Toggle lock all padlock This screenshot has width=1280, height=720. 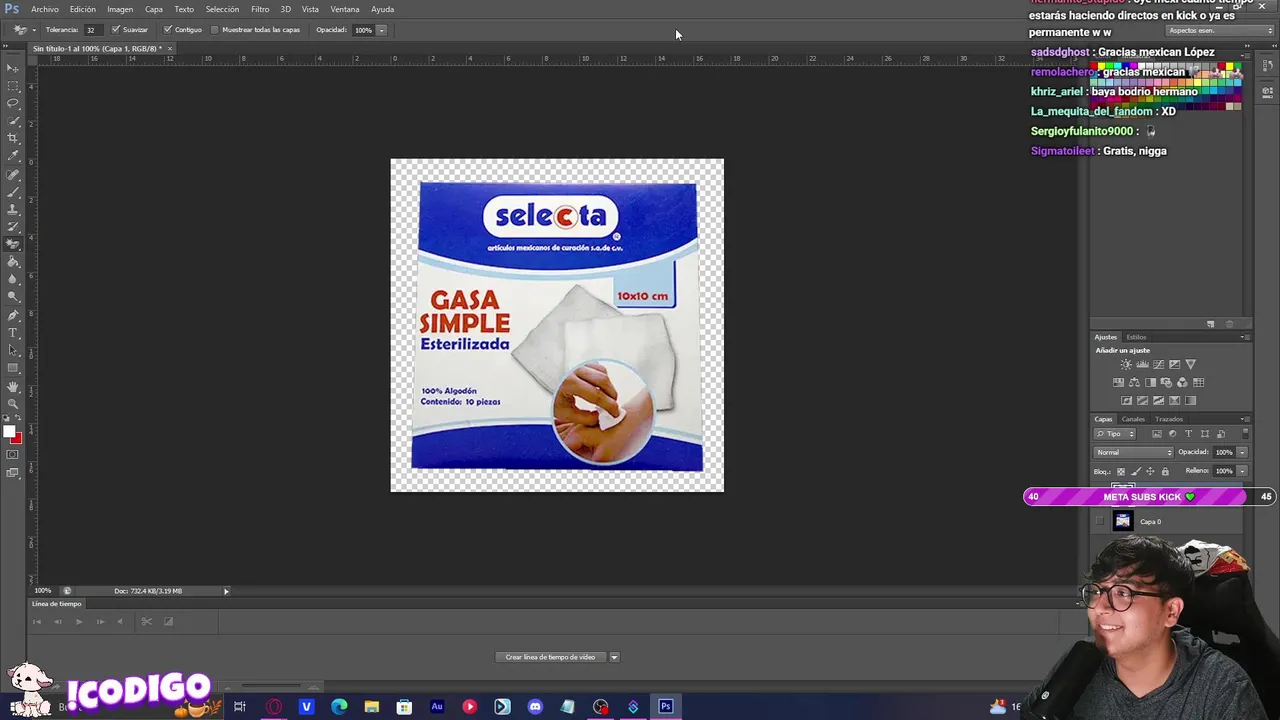tap(1165, 471)
